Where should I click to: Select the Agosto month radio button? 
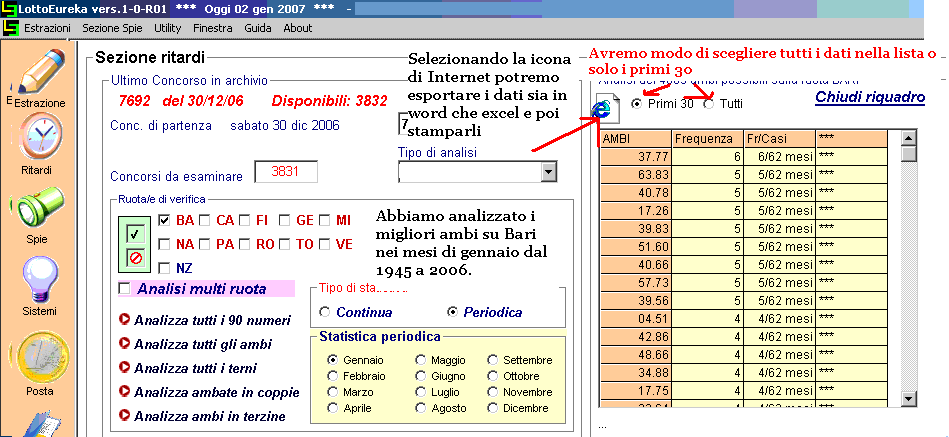421,408
